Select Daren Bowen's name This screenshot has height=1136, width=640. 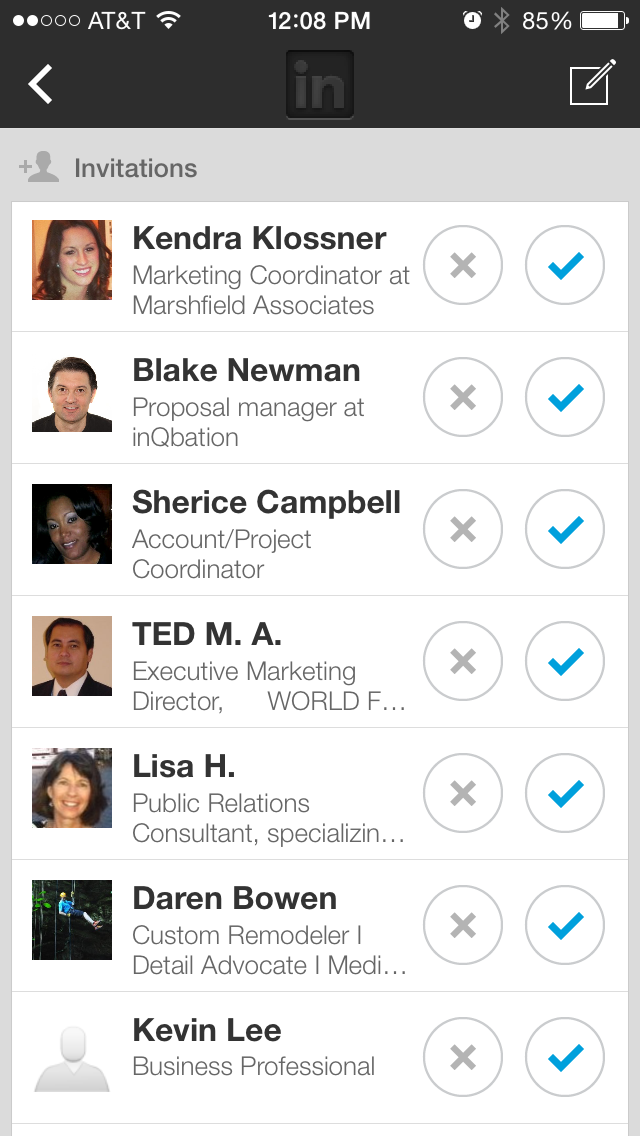[235, 899]
